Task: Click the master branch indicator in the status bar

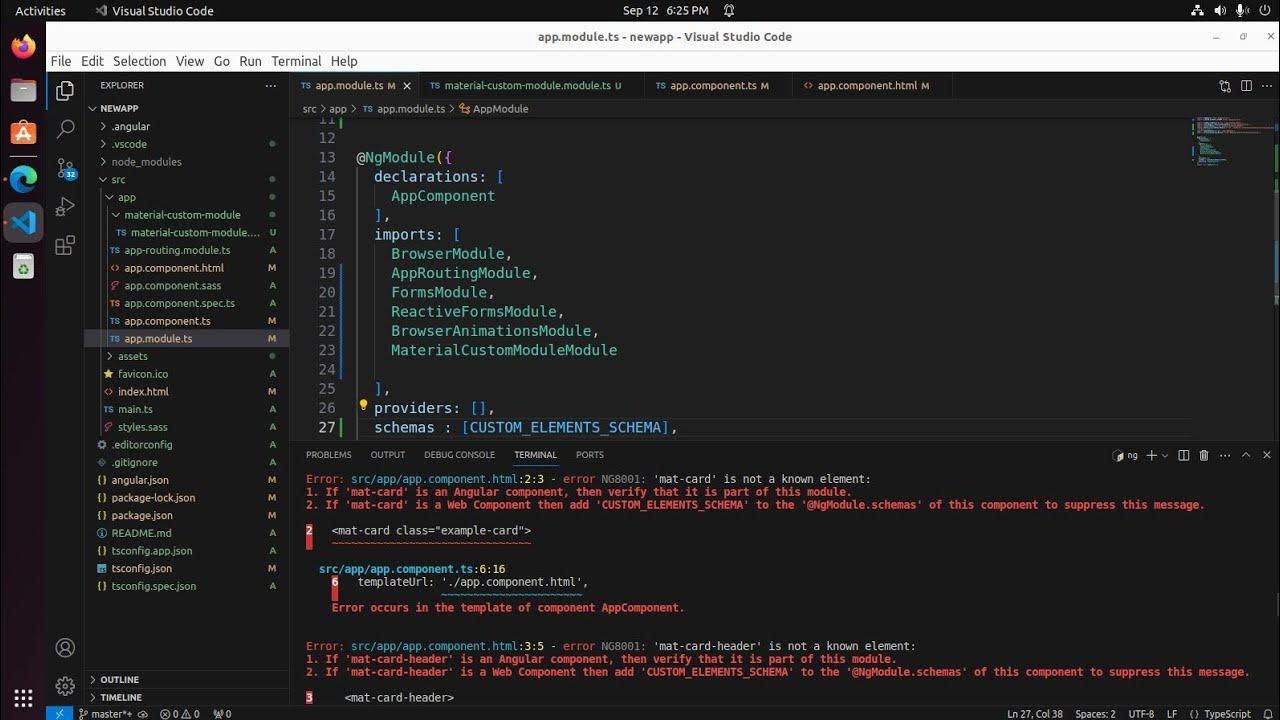Action: [x=103, y=714]
